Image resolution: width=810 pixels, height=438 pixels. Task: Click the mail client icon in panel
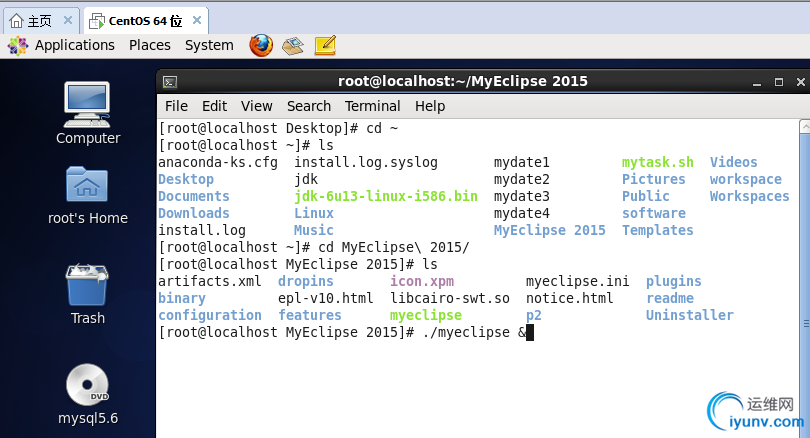pos(292,45)
